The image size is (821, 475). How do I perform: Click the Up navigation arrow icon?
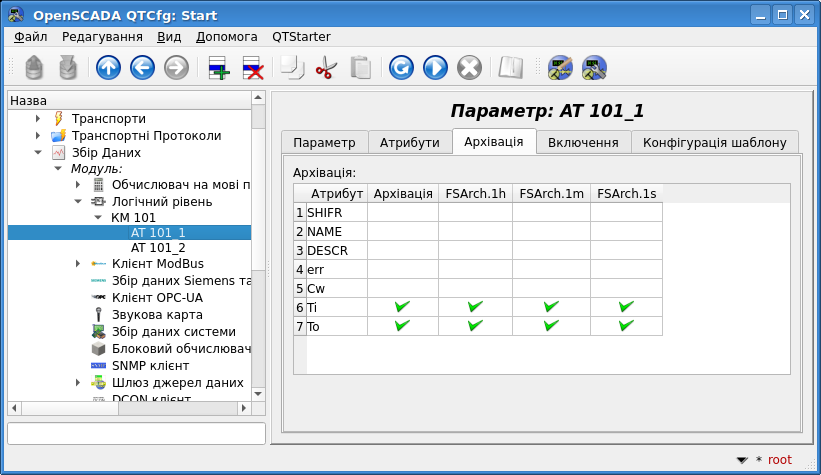(108, 68)
